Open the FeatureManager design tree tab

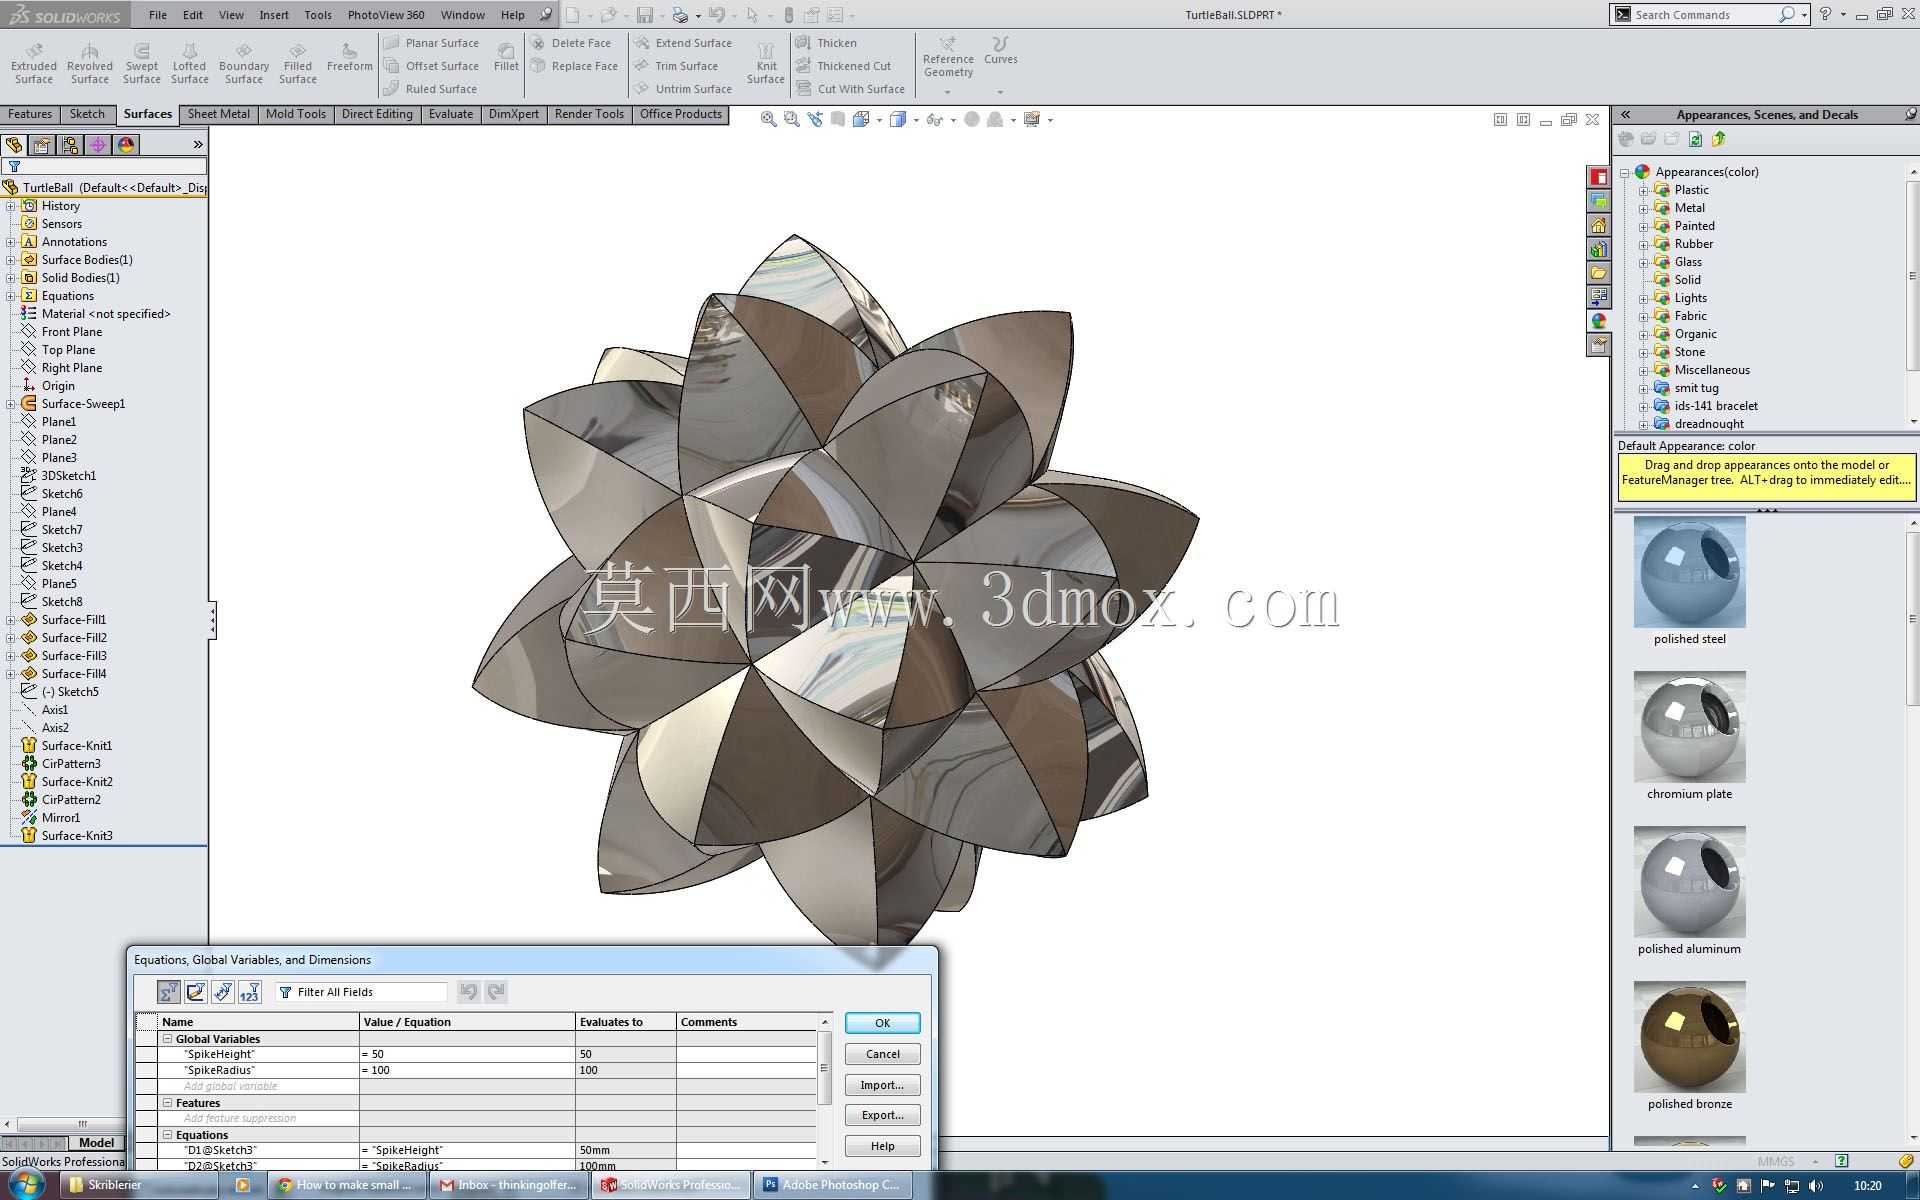coord(14,145)
